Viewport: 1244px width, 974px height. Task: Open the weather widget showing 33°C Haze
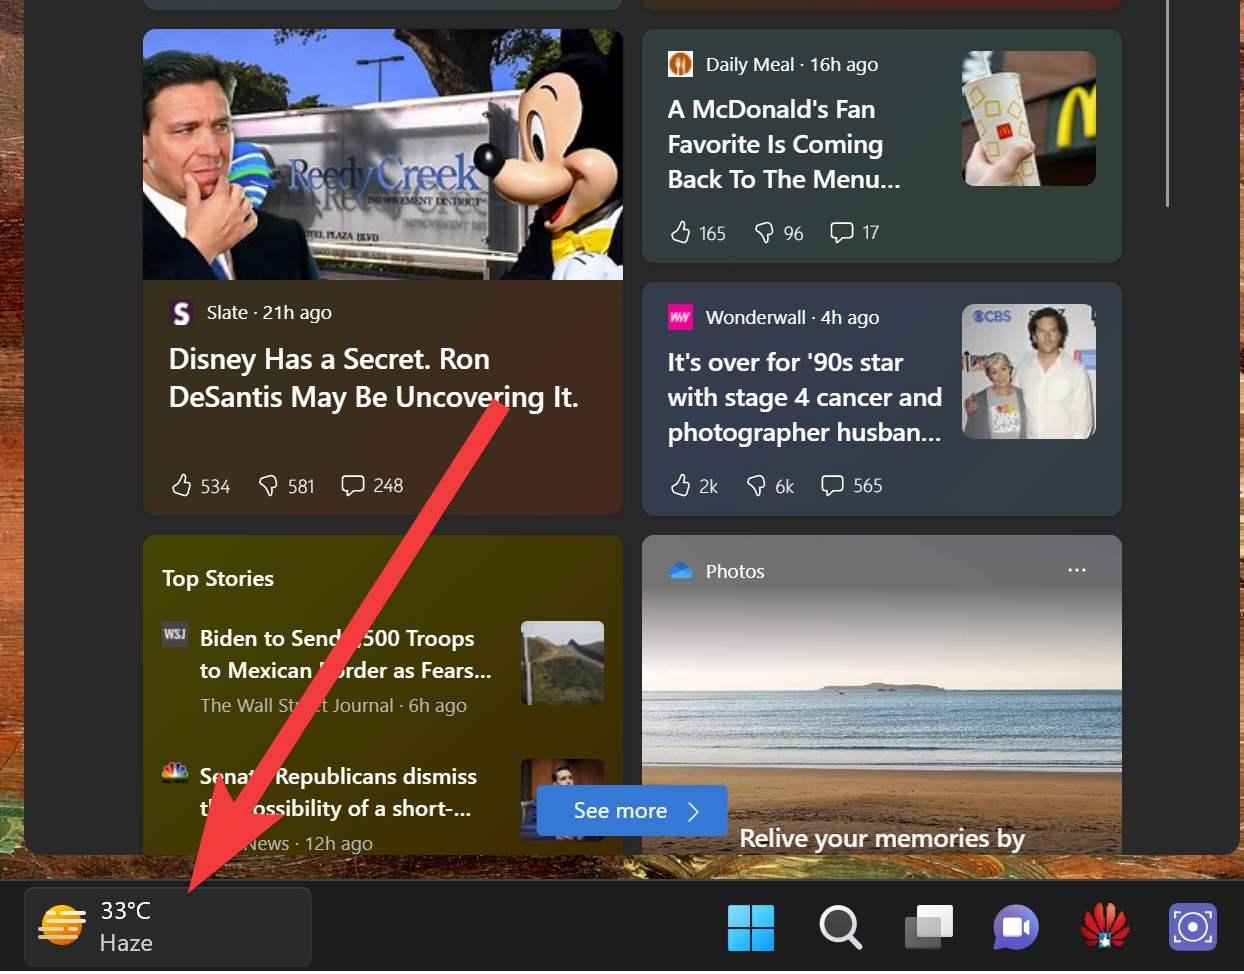click(168, 927)
